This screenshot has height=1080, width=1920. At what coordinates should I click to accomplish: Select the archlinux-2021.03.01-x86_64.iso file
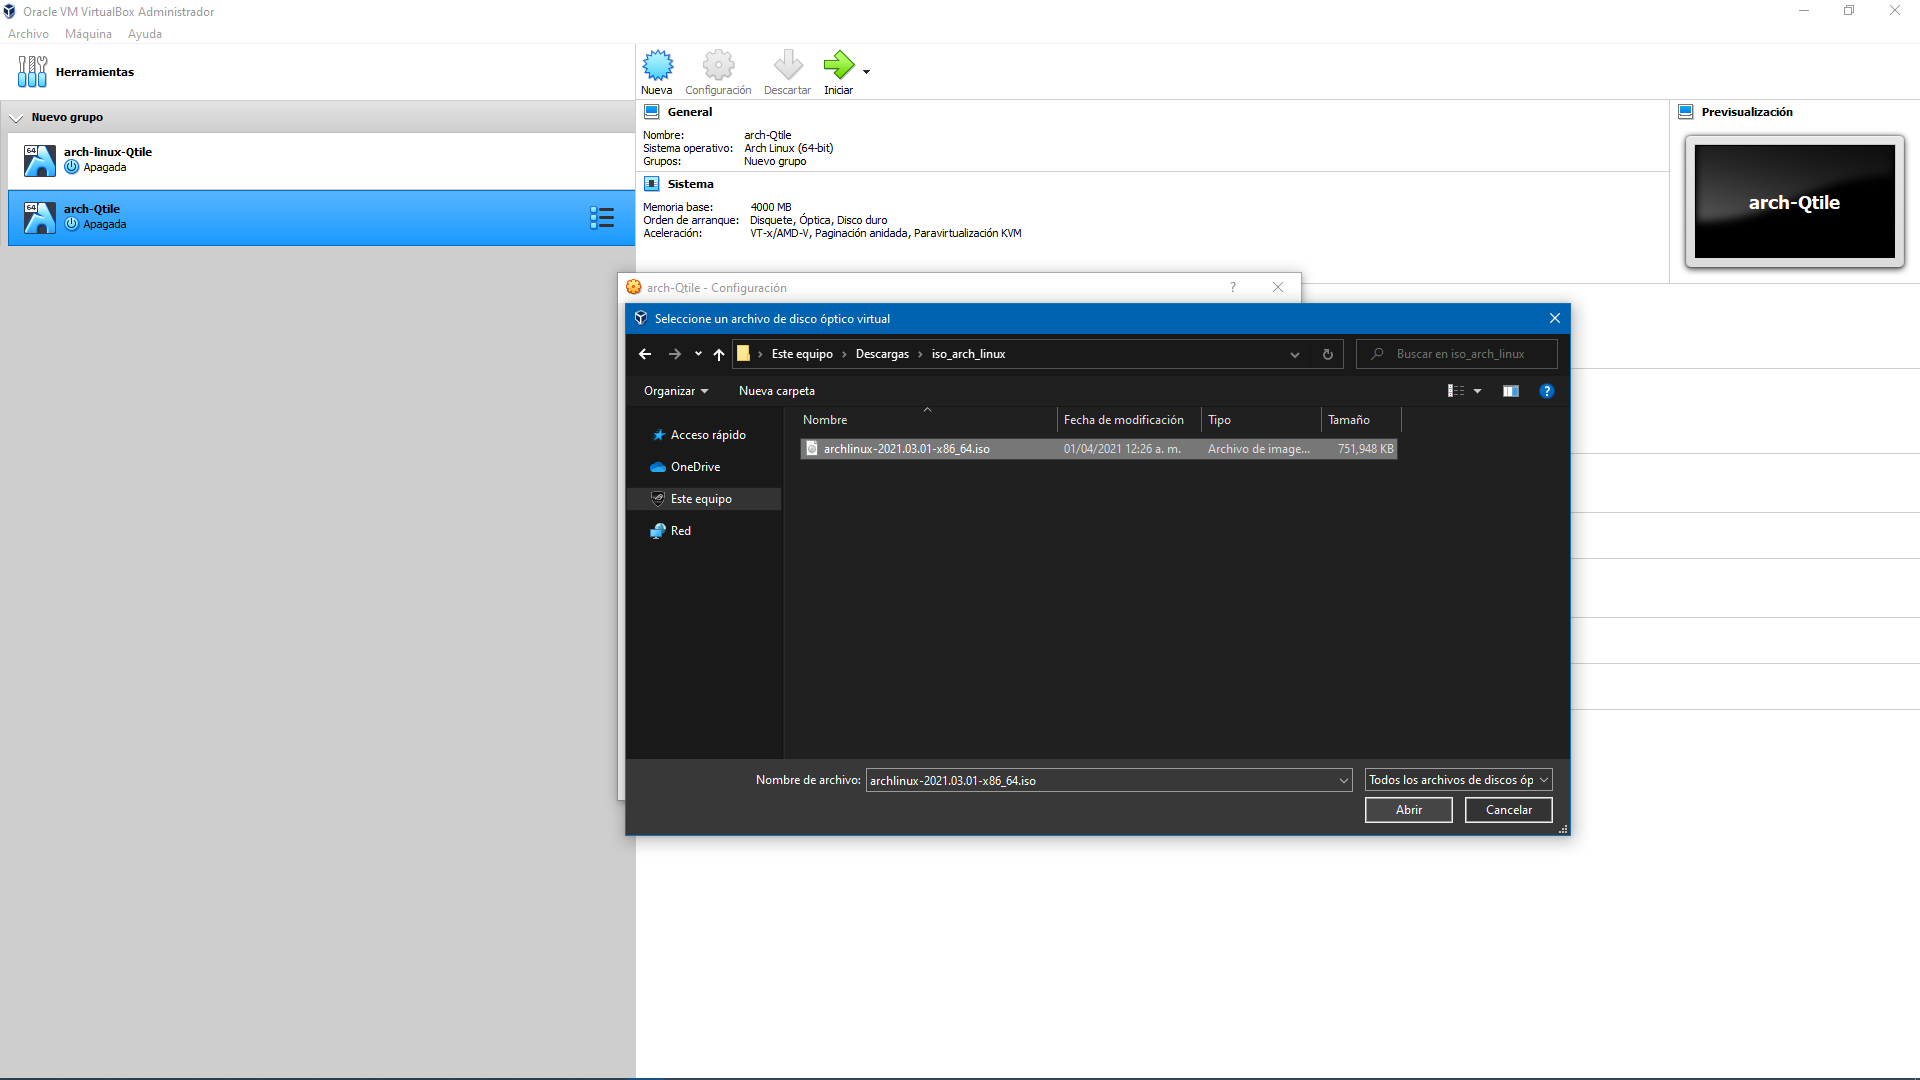coord(906,449)
